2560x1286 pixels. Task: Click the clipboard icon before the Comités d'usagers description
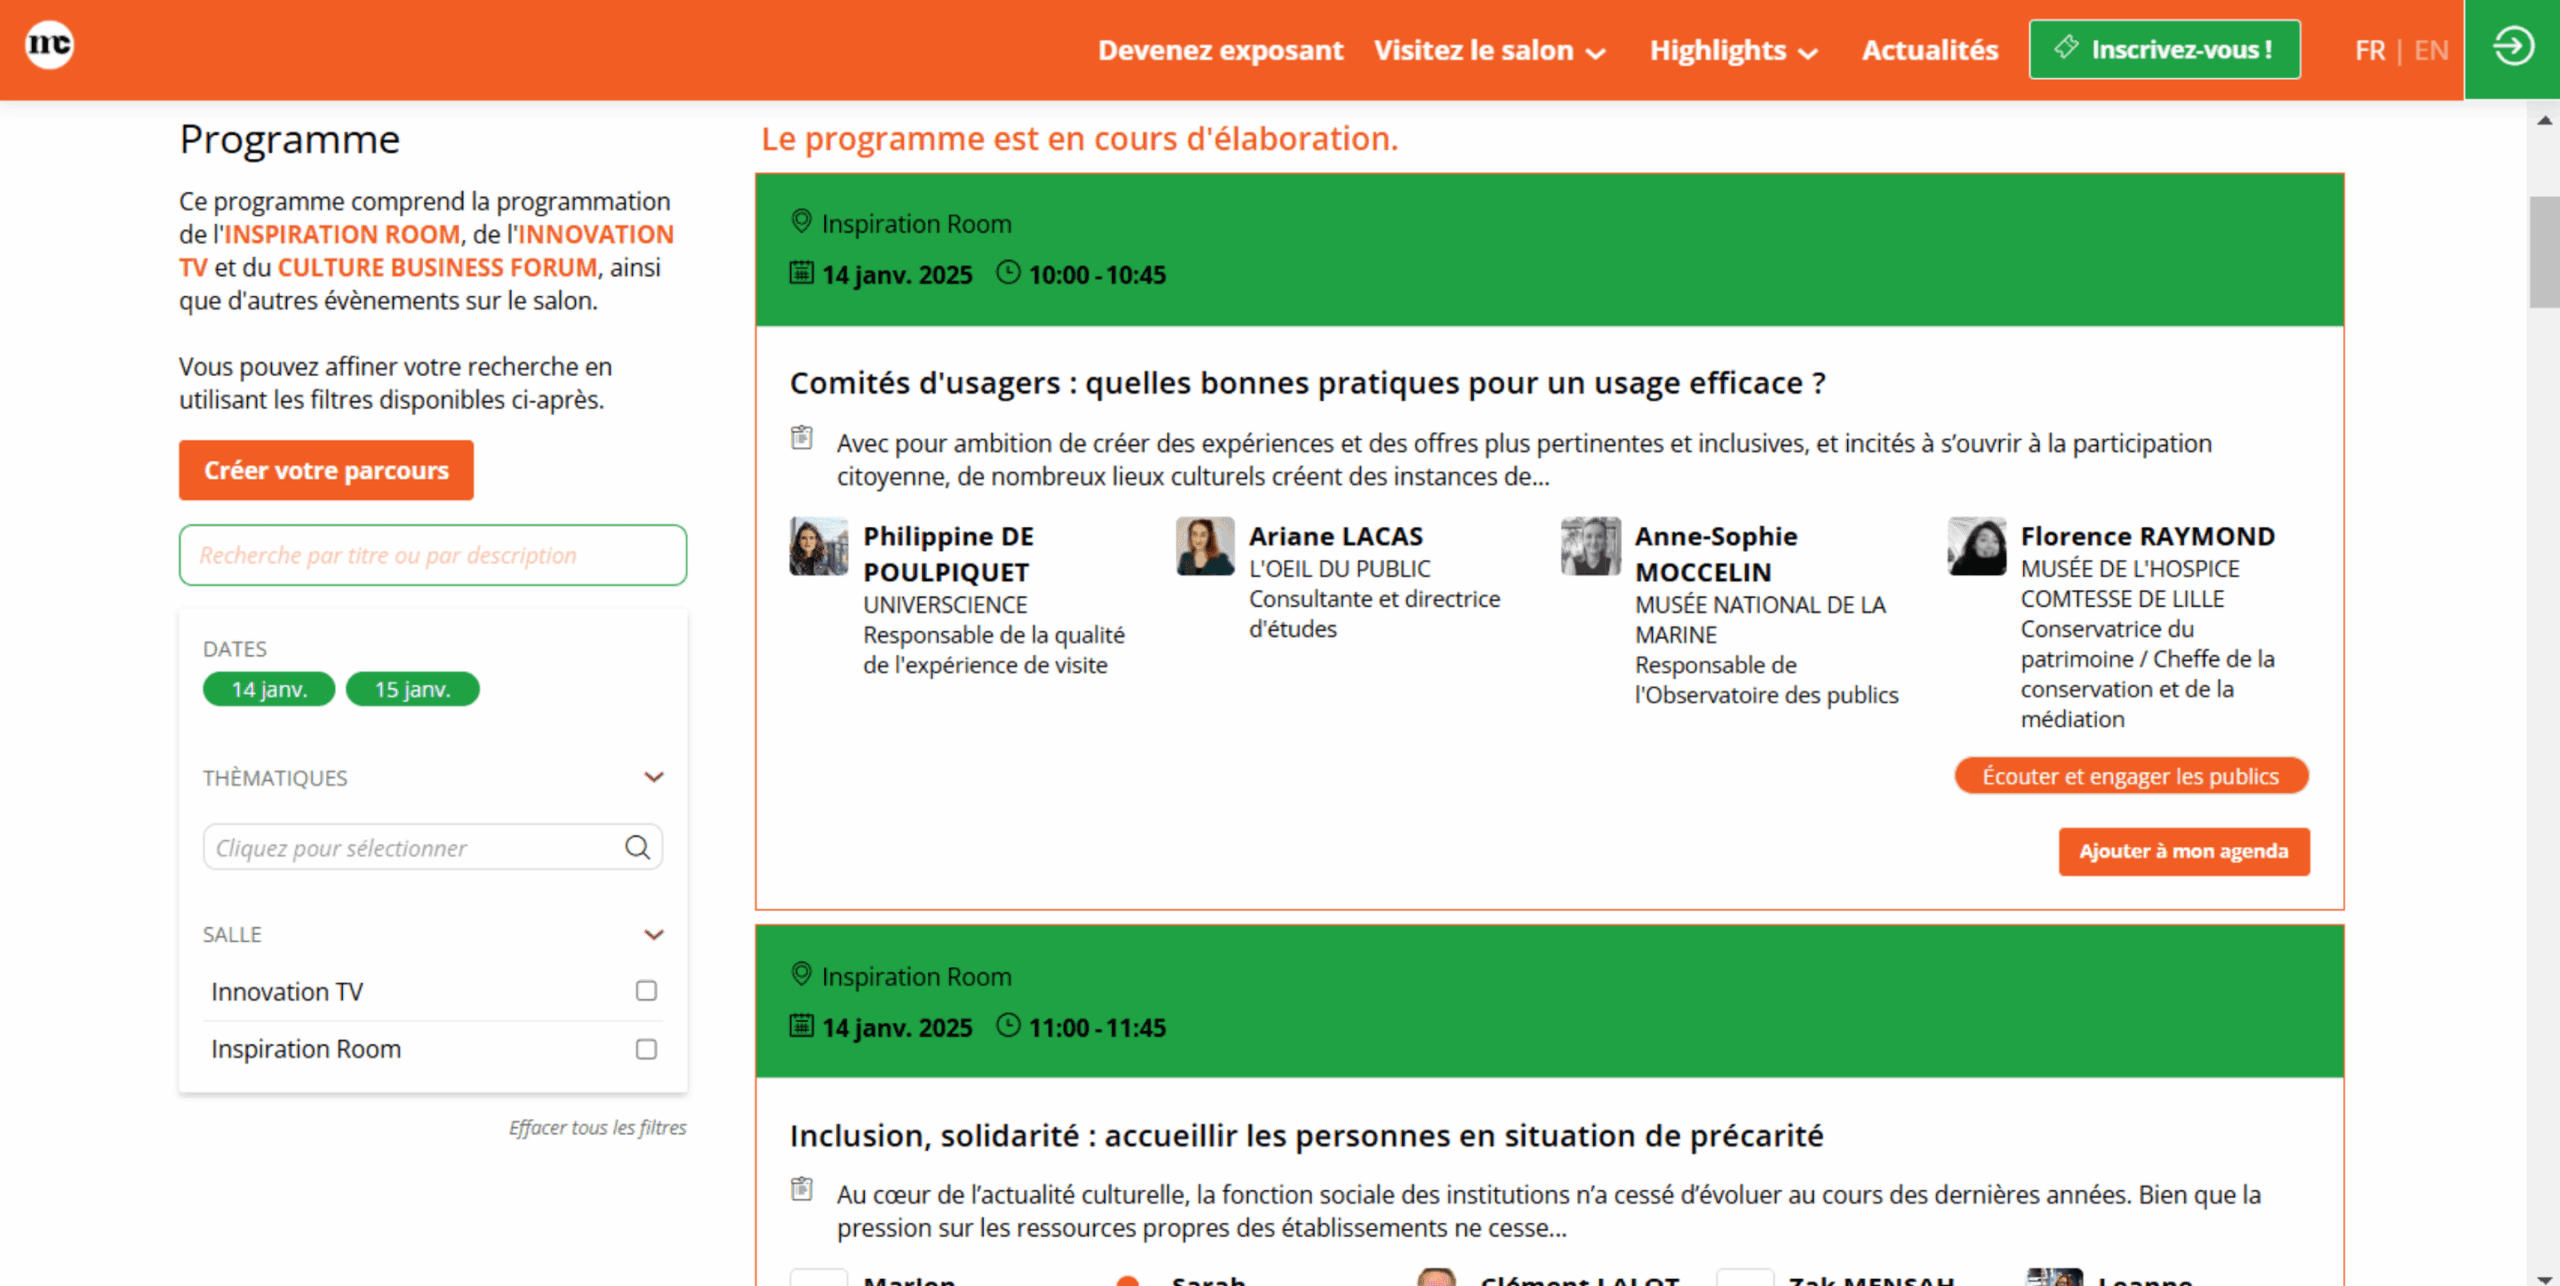[x=802, y=438]
